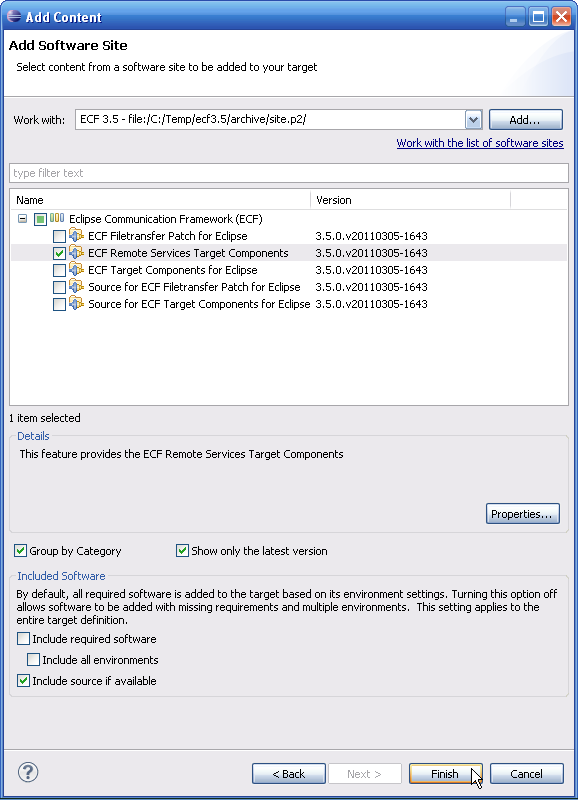Image resolution: width=578 pixels, height=800 pixels.
Task: Open the Properties dialog button
Action: [x=522, y=514]
